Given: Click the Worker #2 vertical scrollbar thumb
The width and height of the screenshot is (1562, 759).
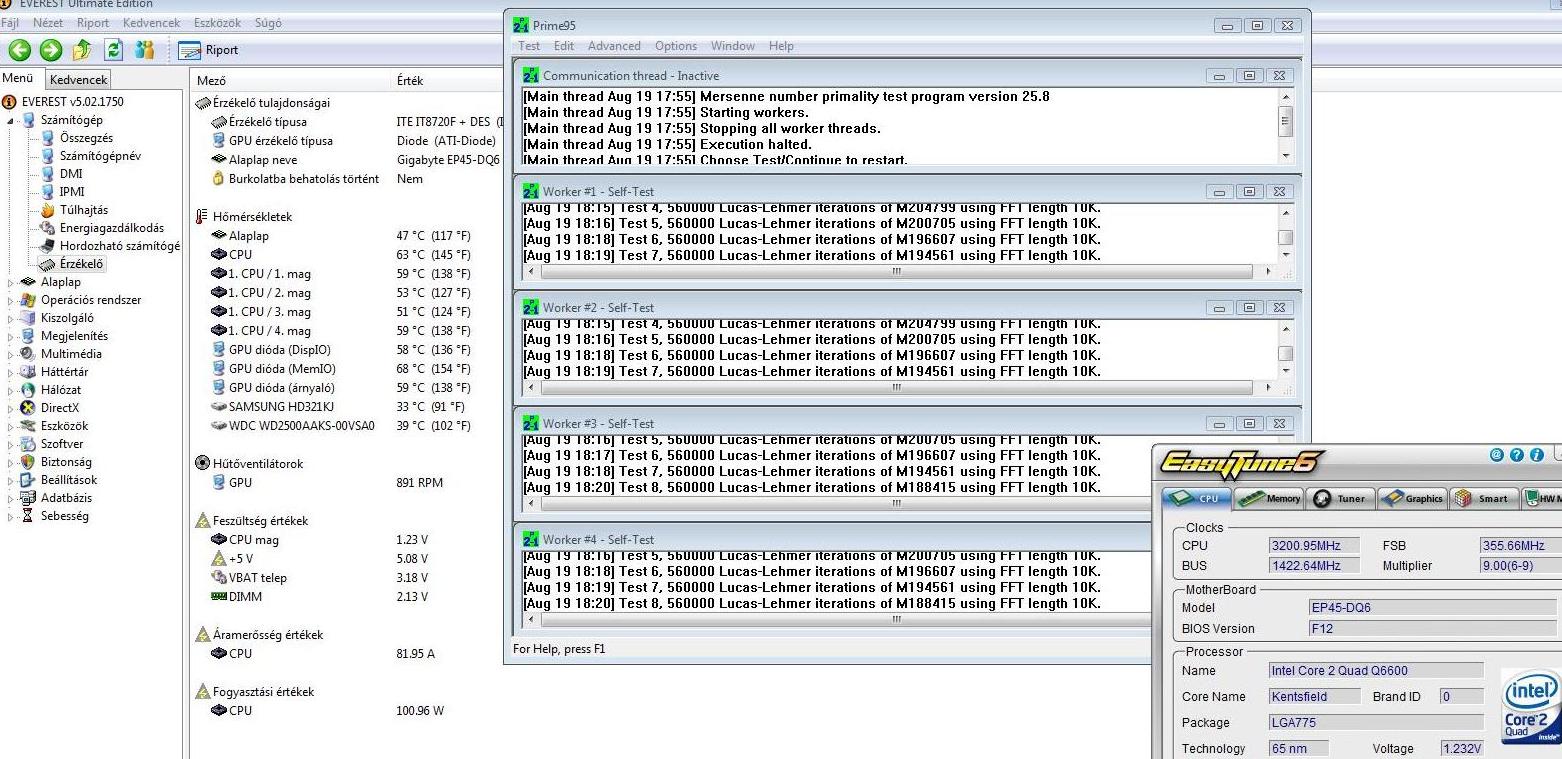Looking at the screenshot, I should pyautogui.click(x=1286, y=353).
